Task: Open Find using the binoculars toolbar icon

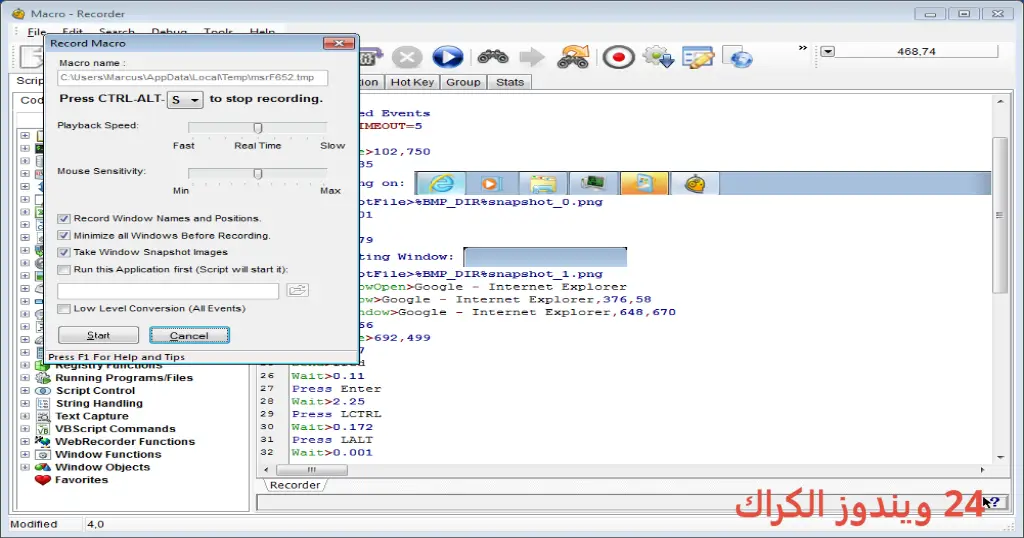Action: [492, 57]
